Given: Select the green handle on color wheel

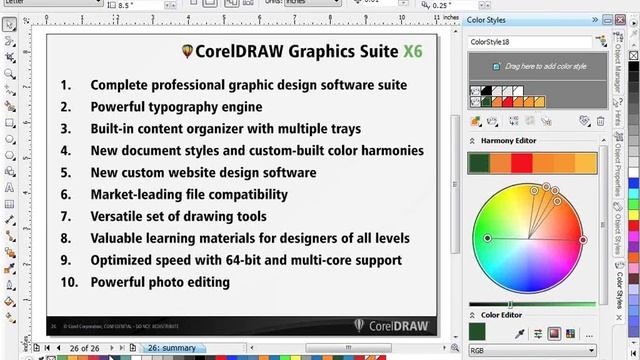Looking at the screenshot, I should tap(487, 238).
